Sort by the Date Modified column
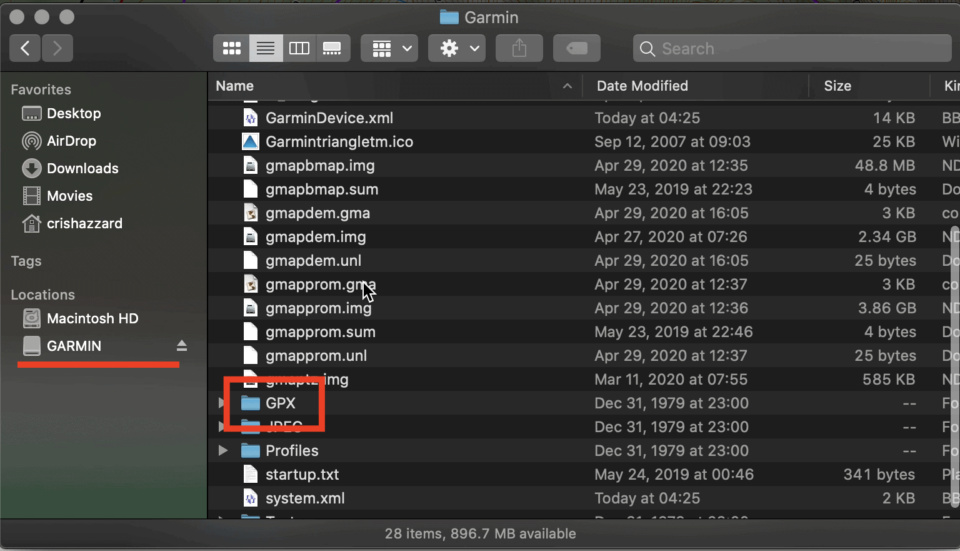 click(642, 86)
